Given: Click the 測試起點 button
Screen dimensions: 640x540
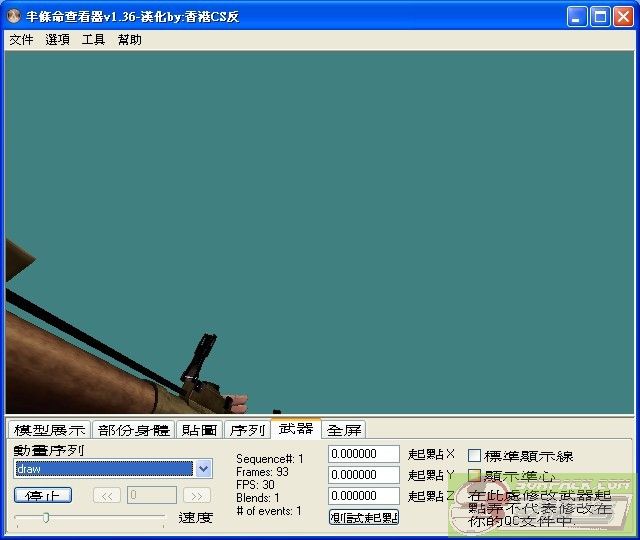Looking at the screenshot, I should click(364, 517).
